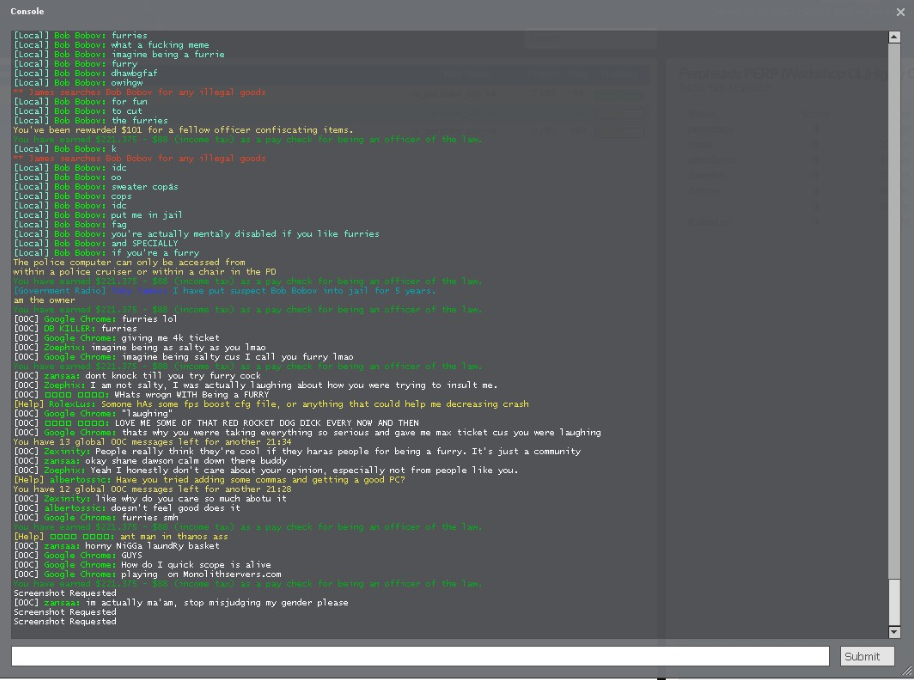
Task: Click 'You have 13 global OOC messages' line
Action: [152, 442]
